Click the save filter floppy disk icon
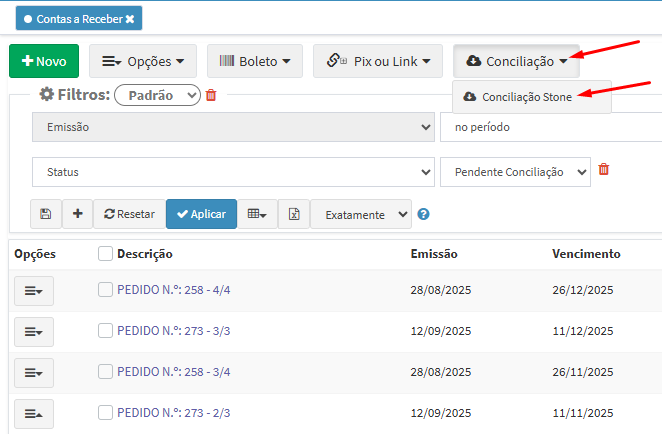 pos(46,214)
